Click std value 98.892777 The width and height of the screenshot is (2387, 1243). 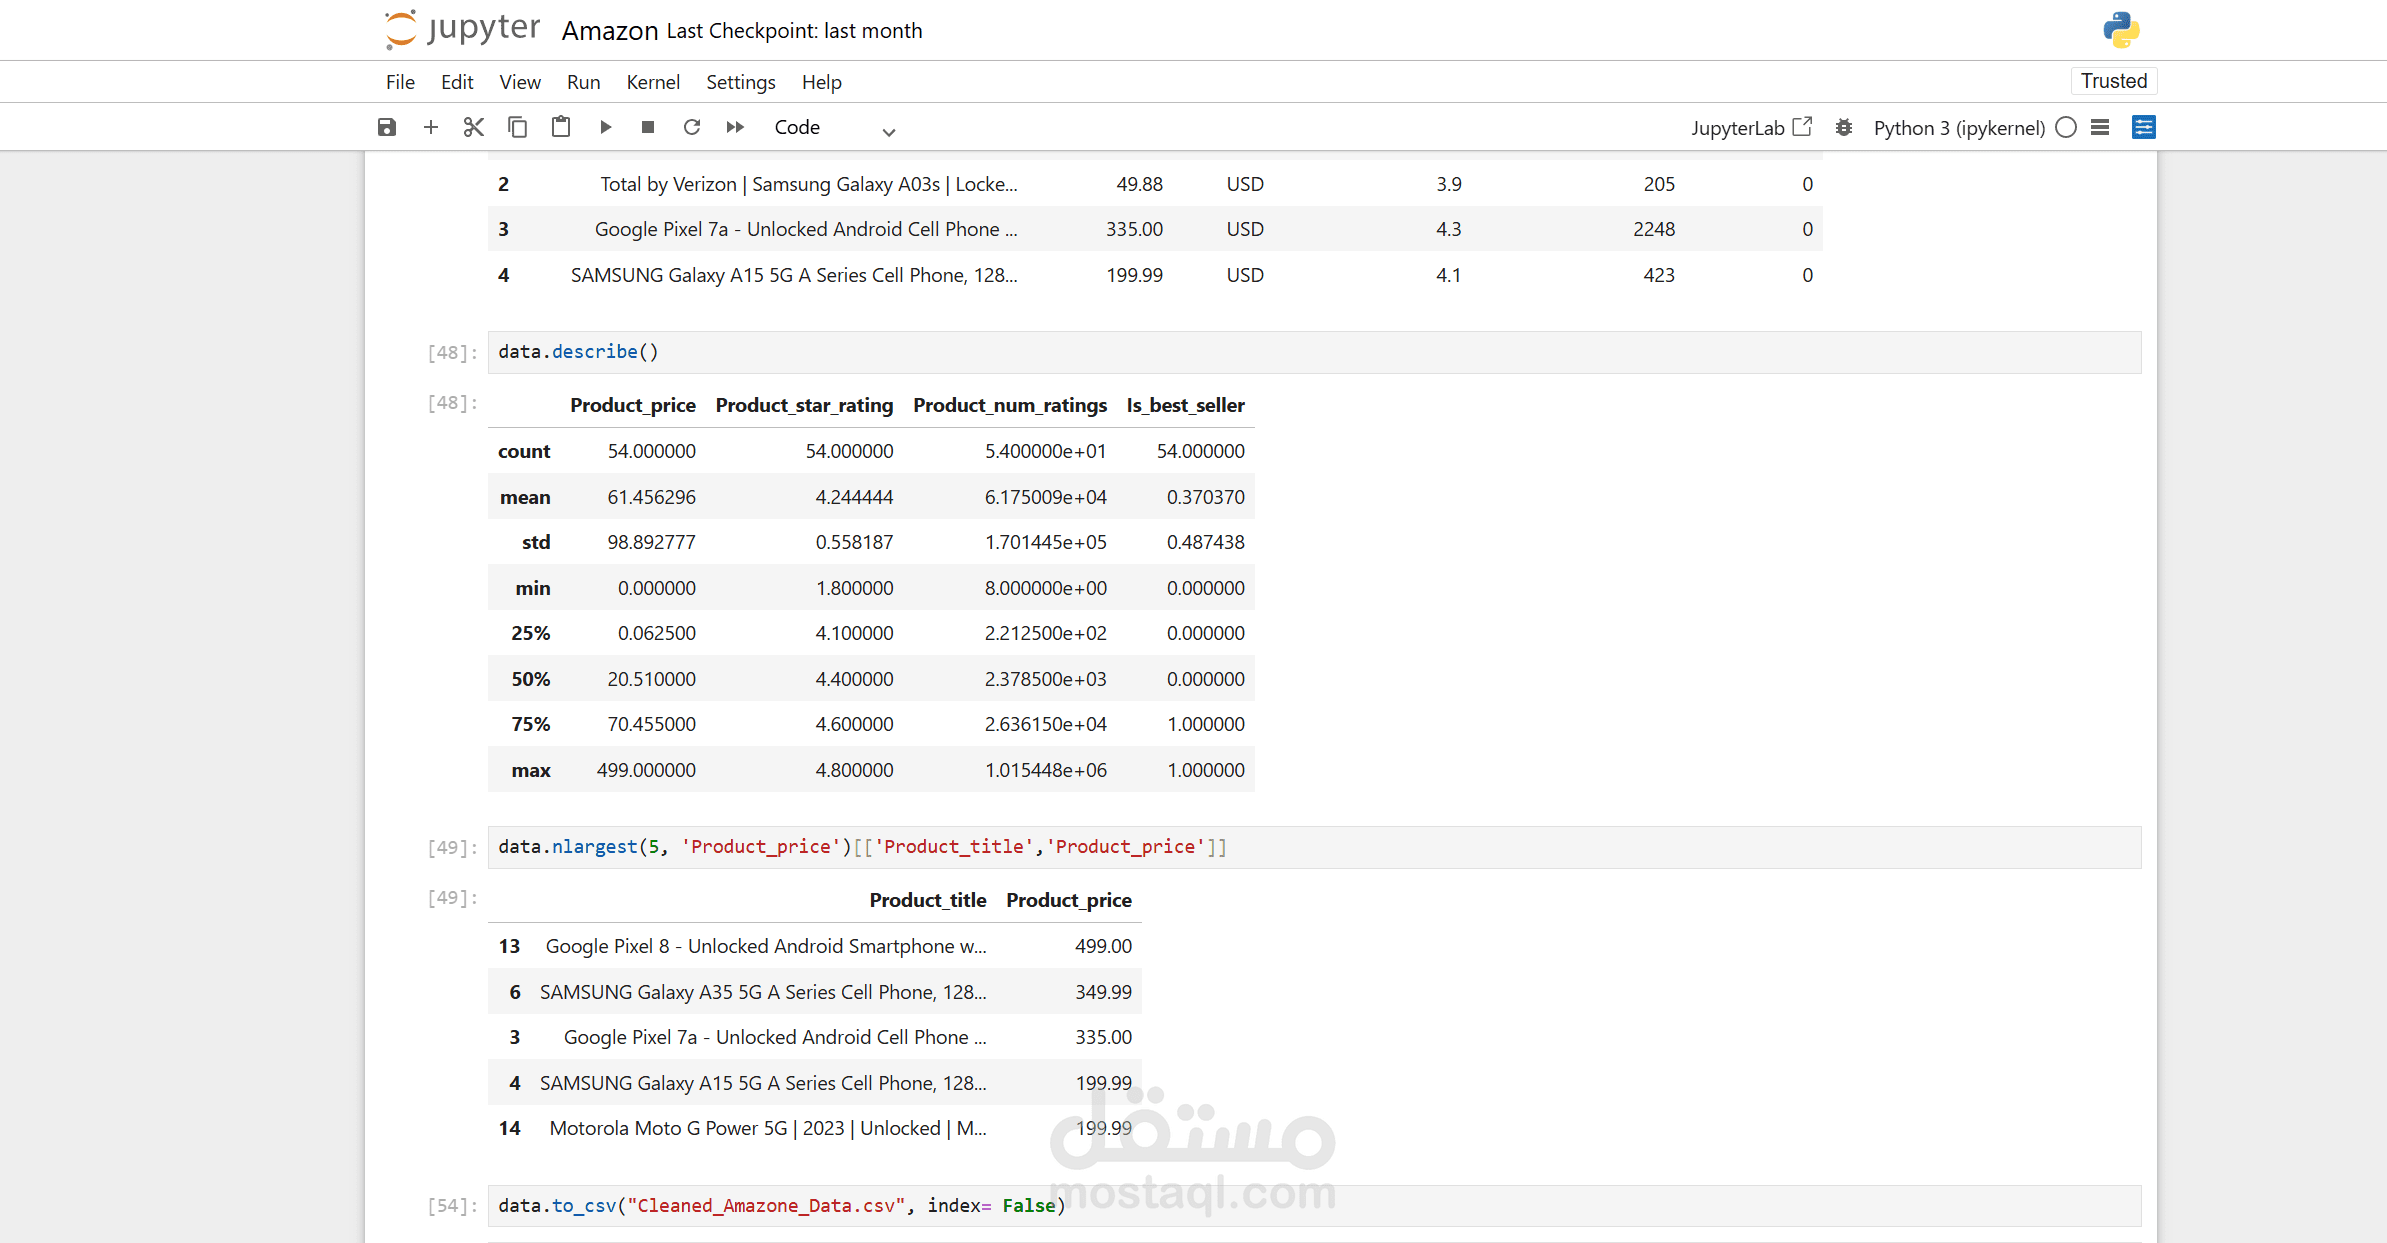651,542
